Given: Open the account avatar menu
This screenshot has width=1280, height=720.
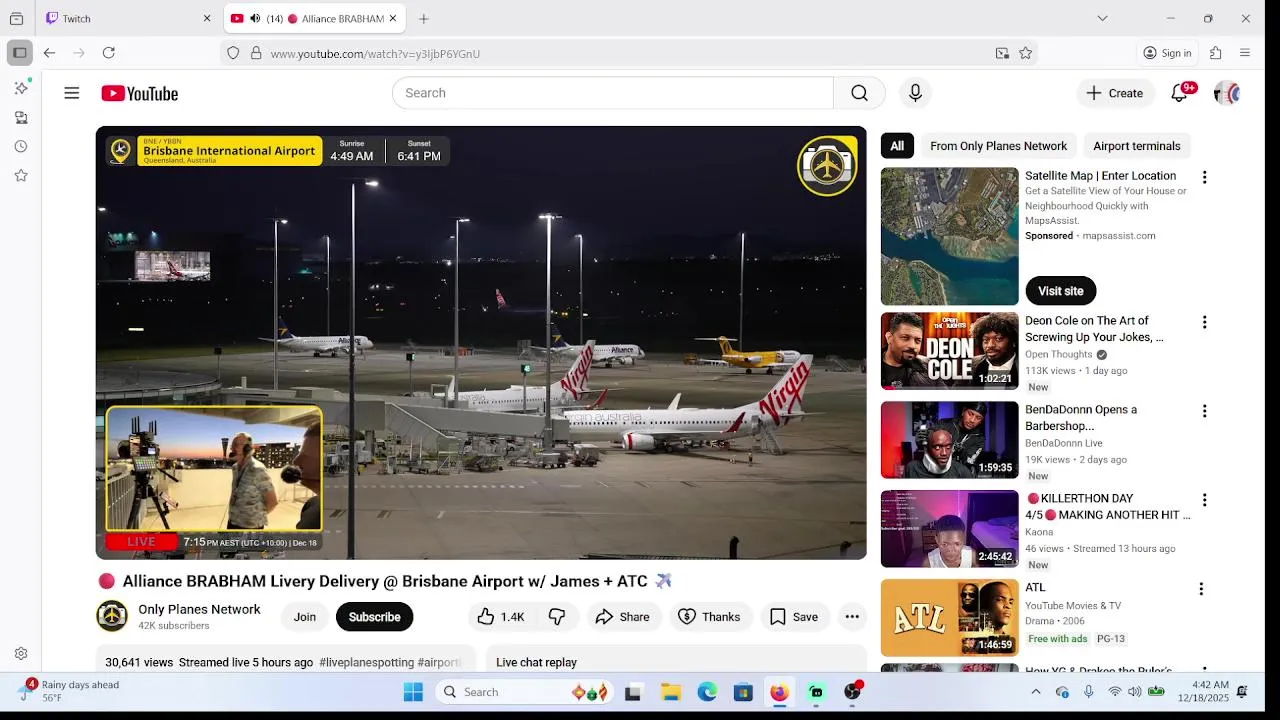Looking at the screenshot, I should click(x=1226, y=93).
